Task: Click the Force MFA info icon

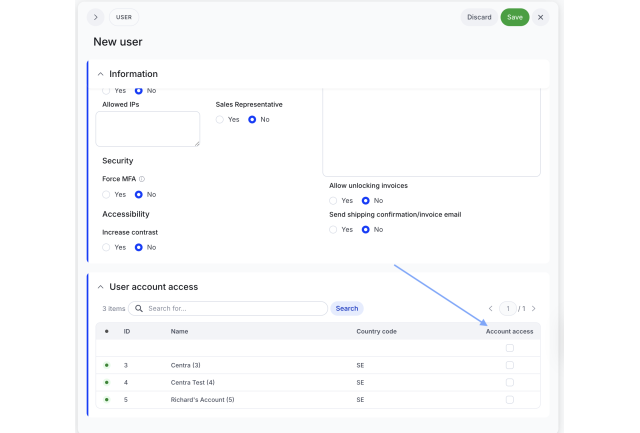Action: click(x=142, y=179)
